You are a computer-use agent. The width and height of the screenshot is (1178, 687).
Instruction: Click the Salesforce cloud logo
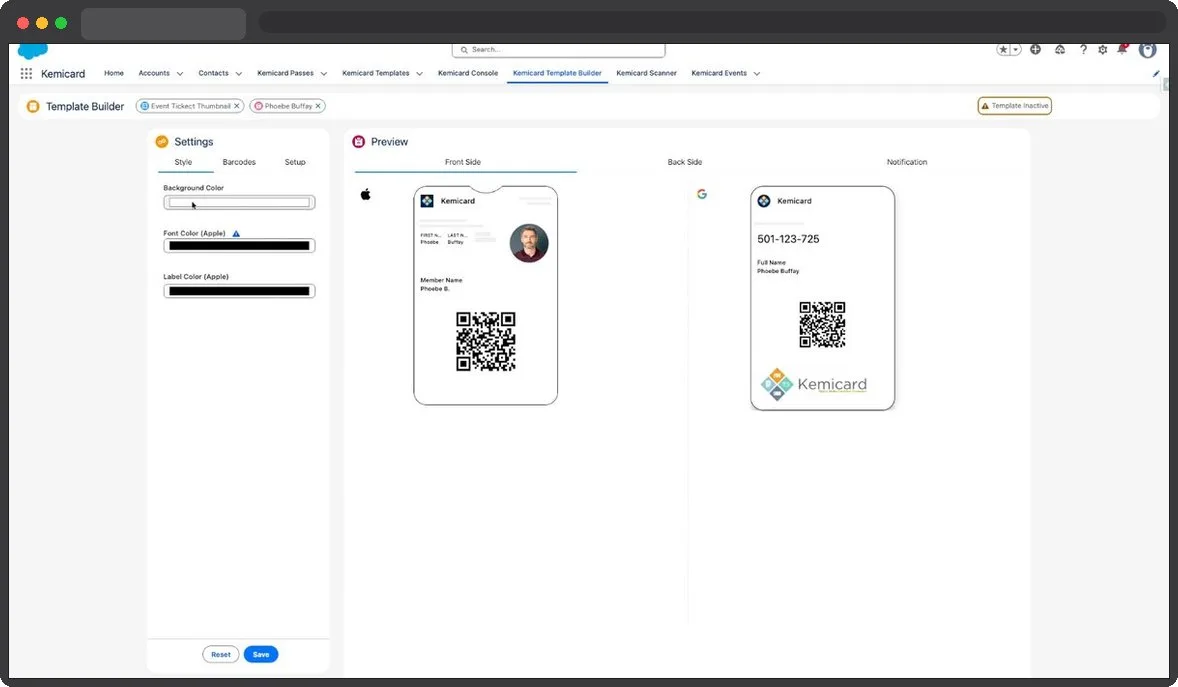click(32, 51)
